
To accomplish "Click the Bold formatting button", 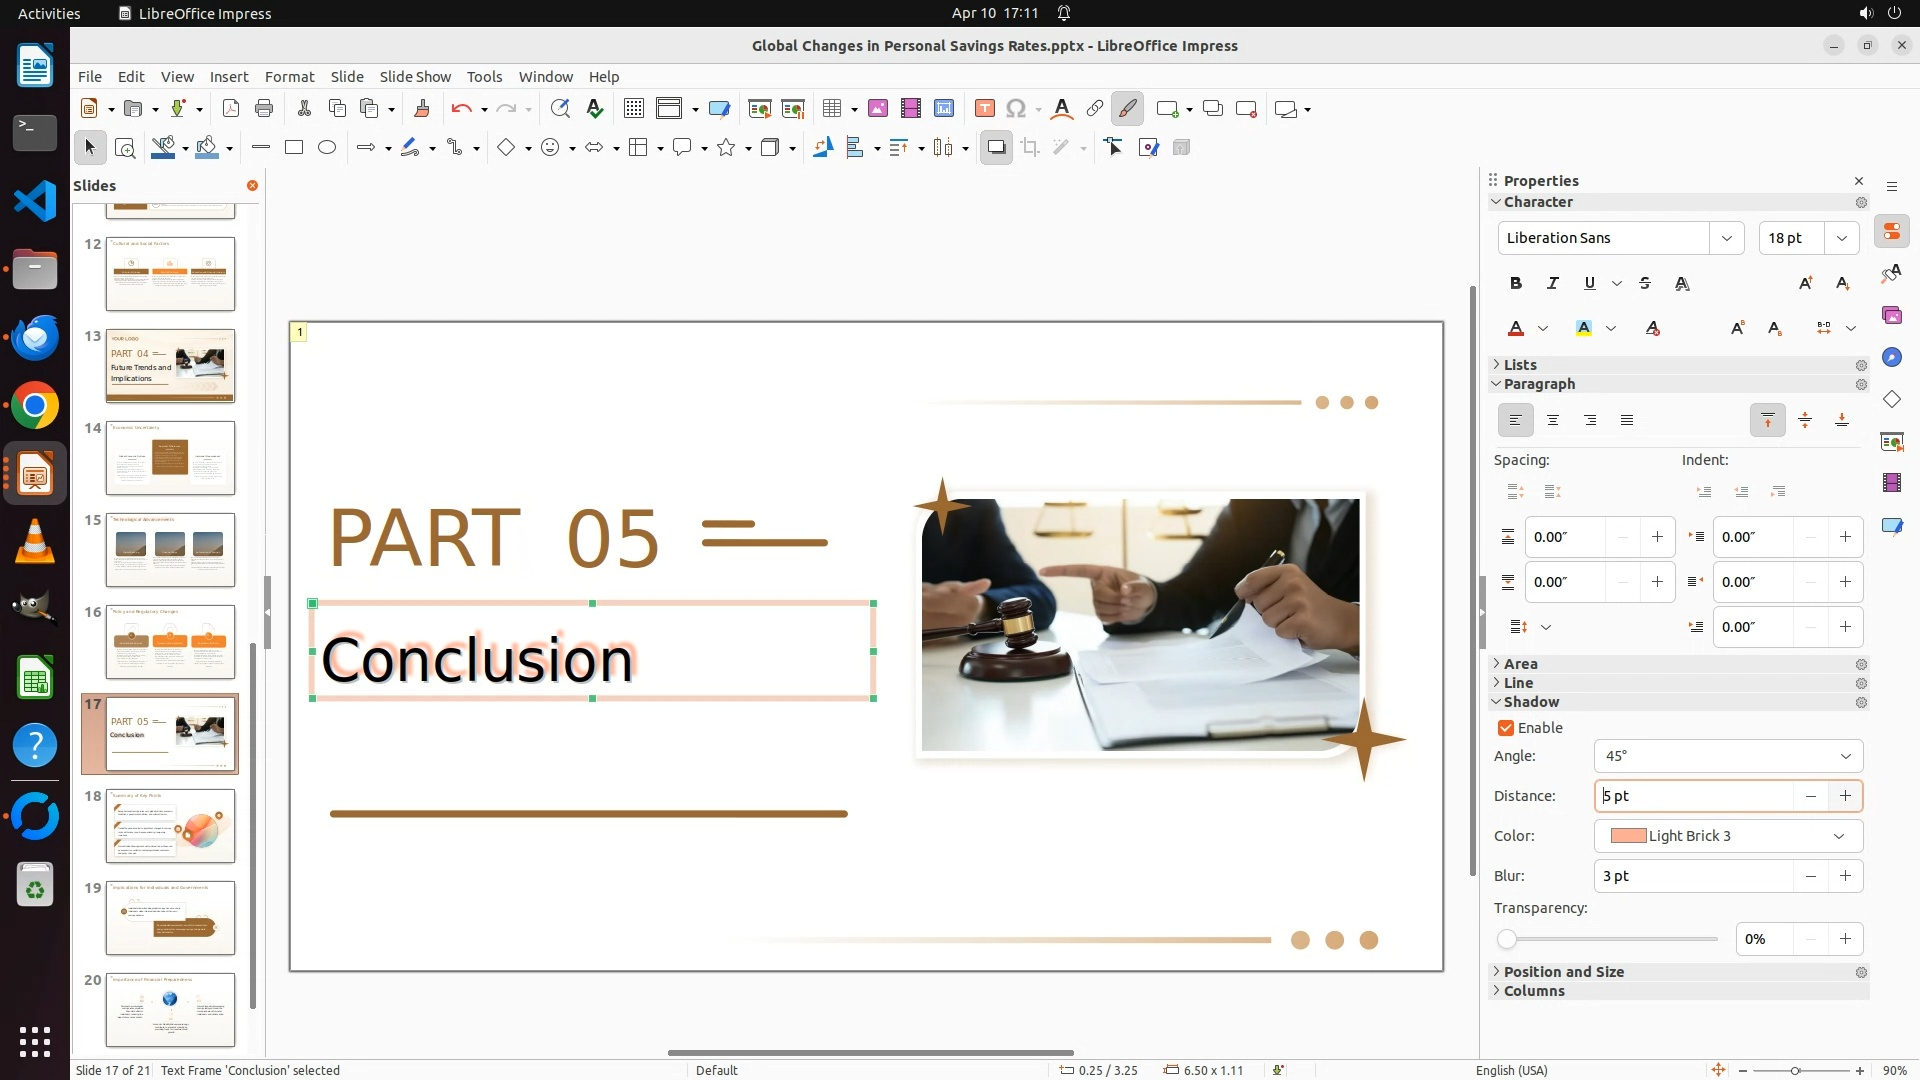I will click(x=1516, y=284).
